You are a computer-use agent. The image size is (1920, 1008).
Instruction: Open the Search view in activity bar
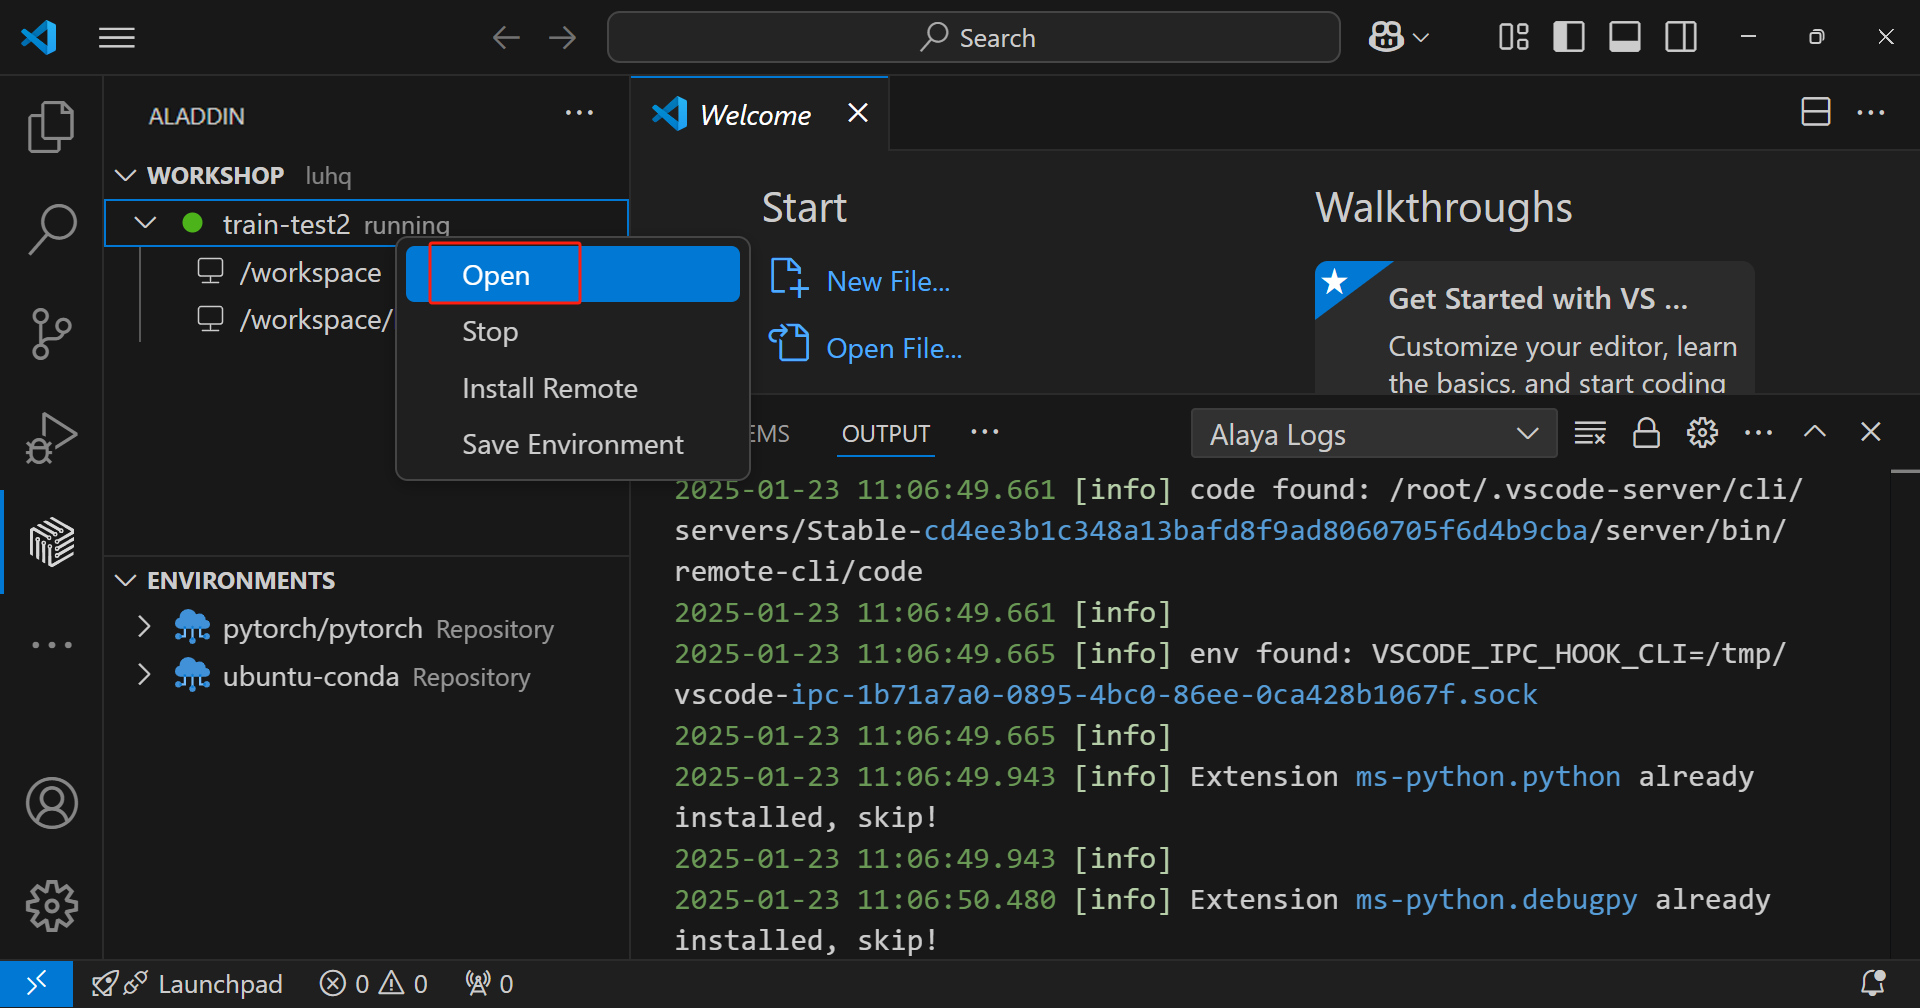pyautogui.click(x=51, y=229)
